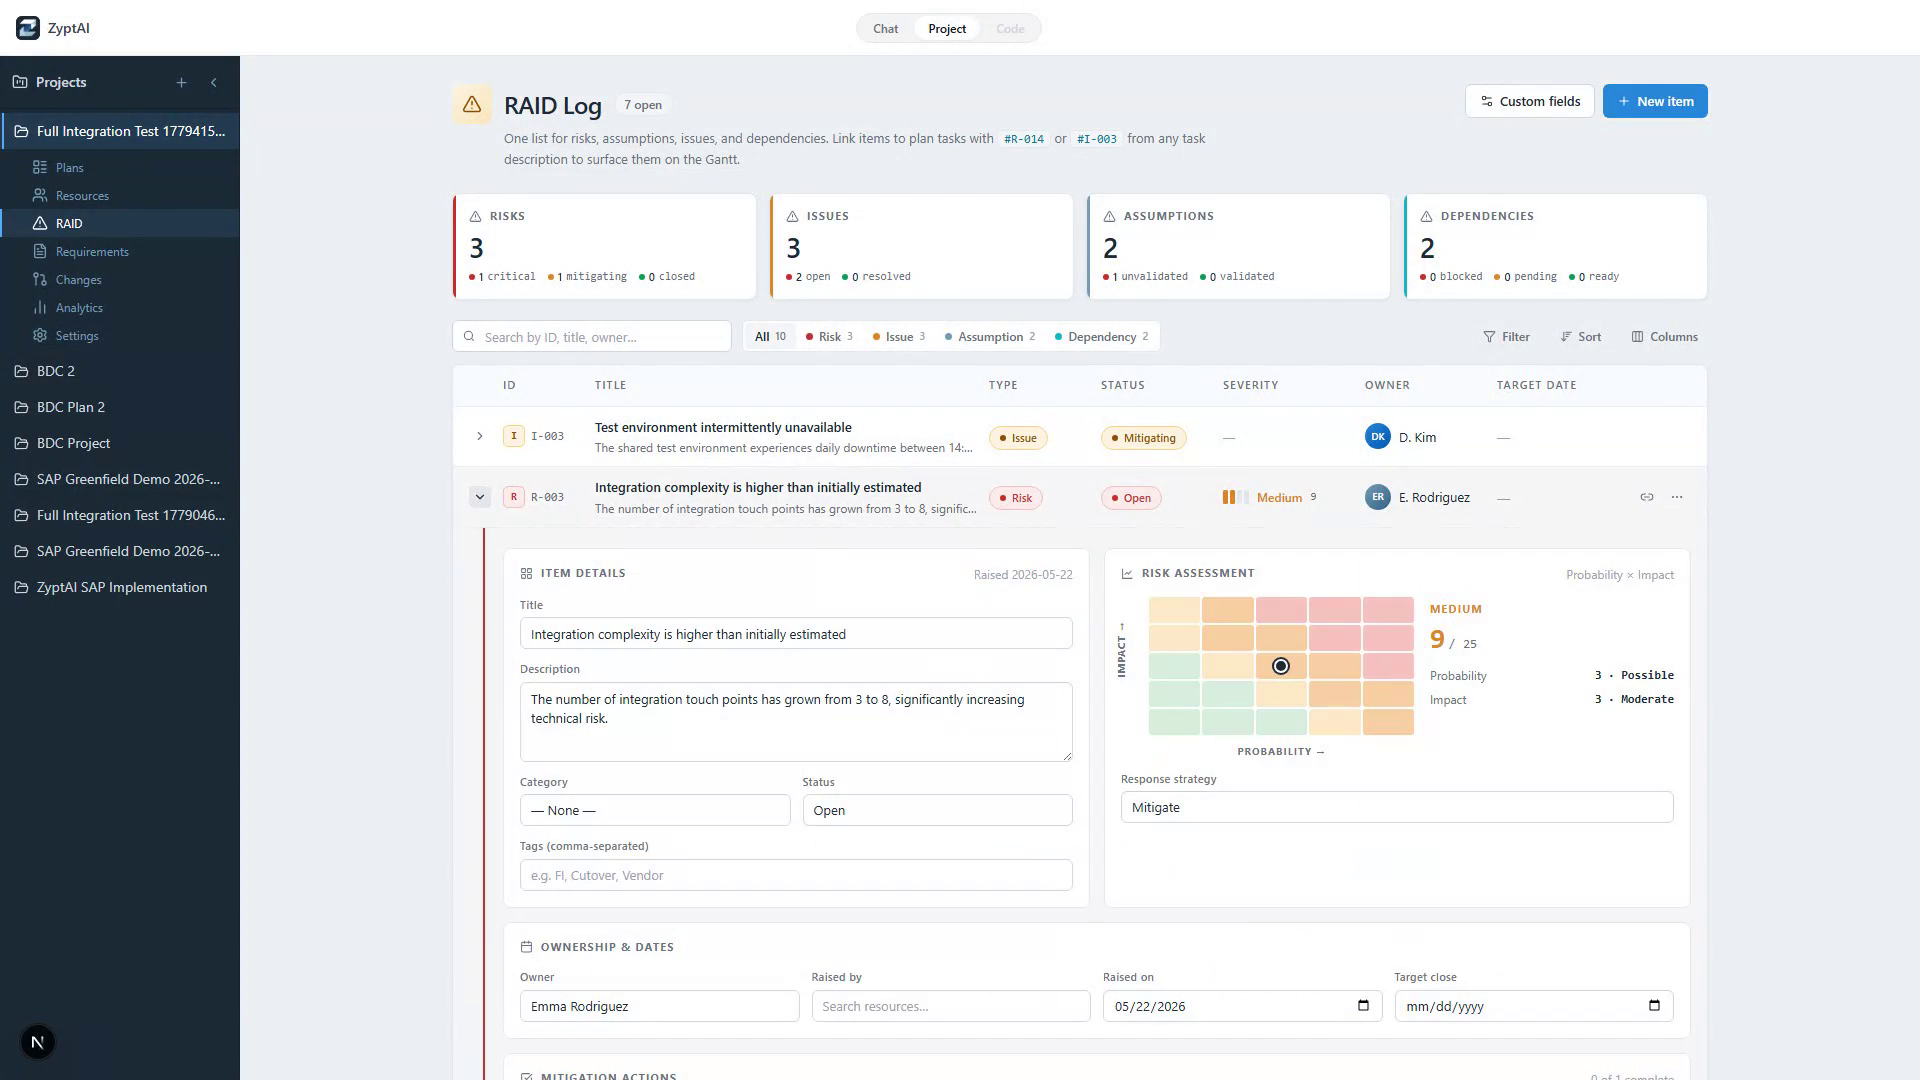Click the Assumptions summary card
Image resolution: width=1920 pixels, height=1080 pixels.
tap(1239, 247)
